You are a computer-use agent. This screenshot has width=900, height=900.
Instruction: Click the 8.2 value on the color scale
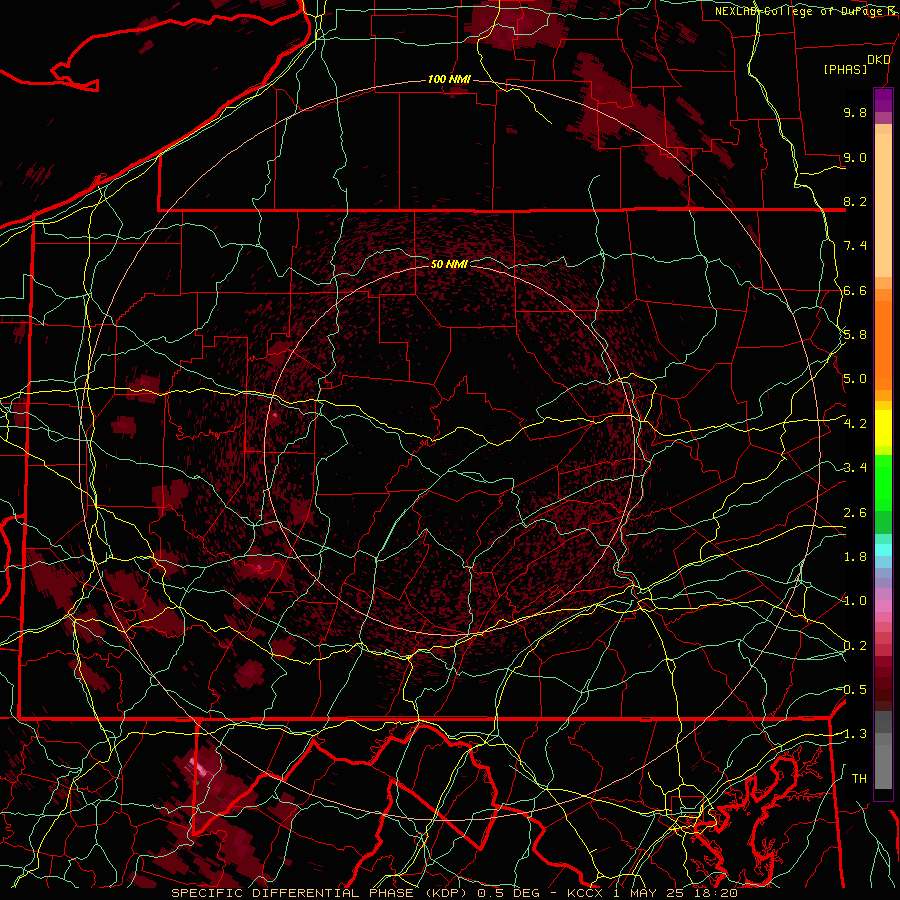tap(855, 201)
